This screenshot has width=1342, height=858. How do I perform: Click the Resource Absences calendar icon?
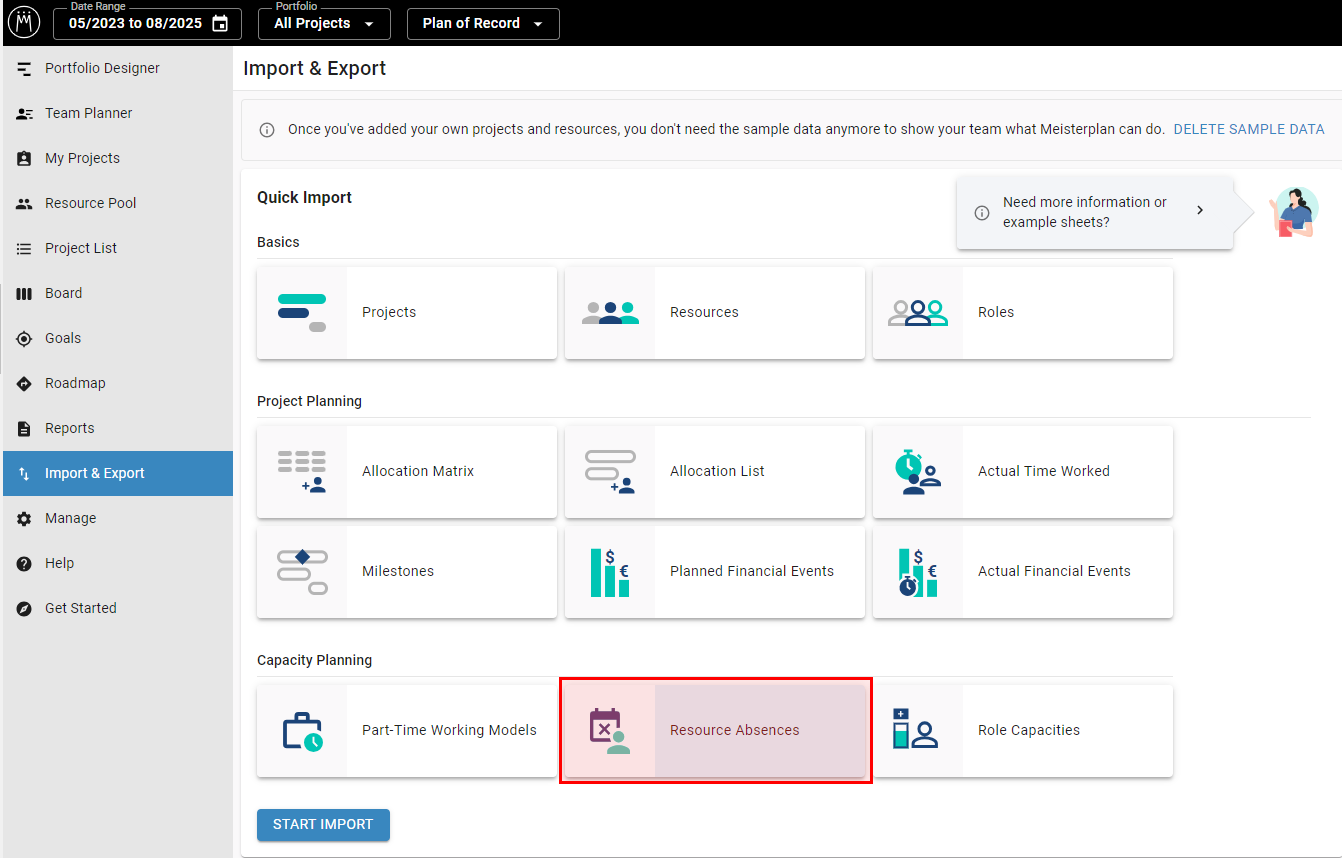[610, 731]
